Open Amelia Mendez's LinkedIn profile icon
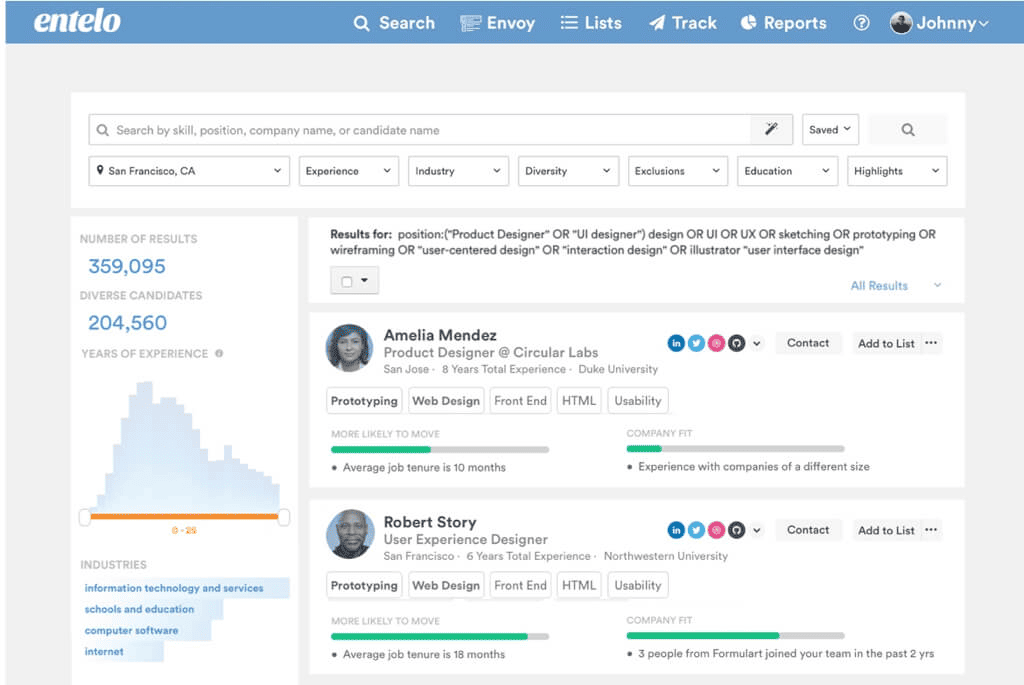Screen dimensions: 1024x685 click(676, 343)
